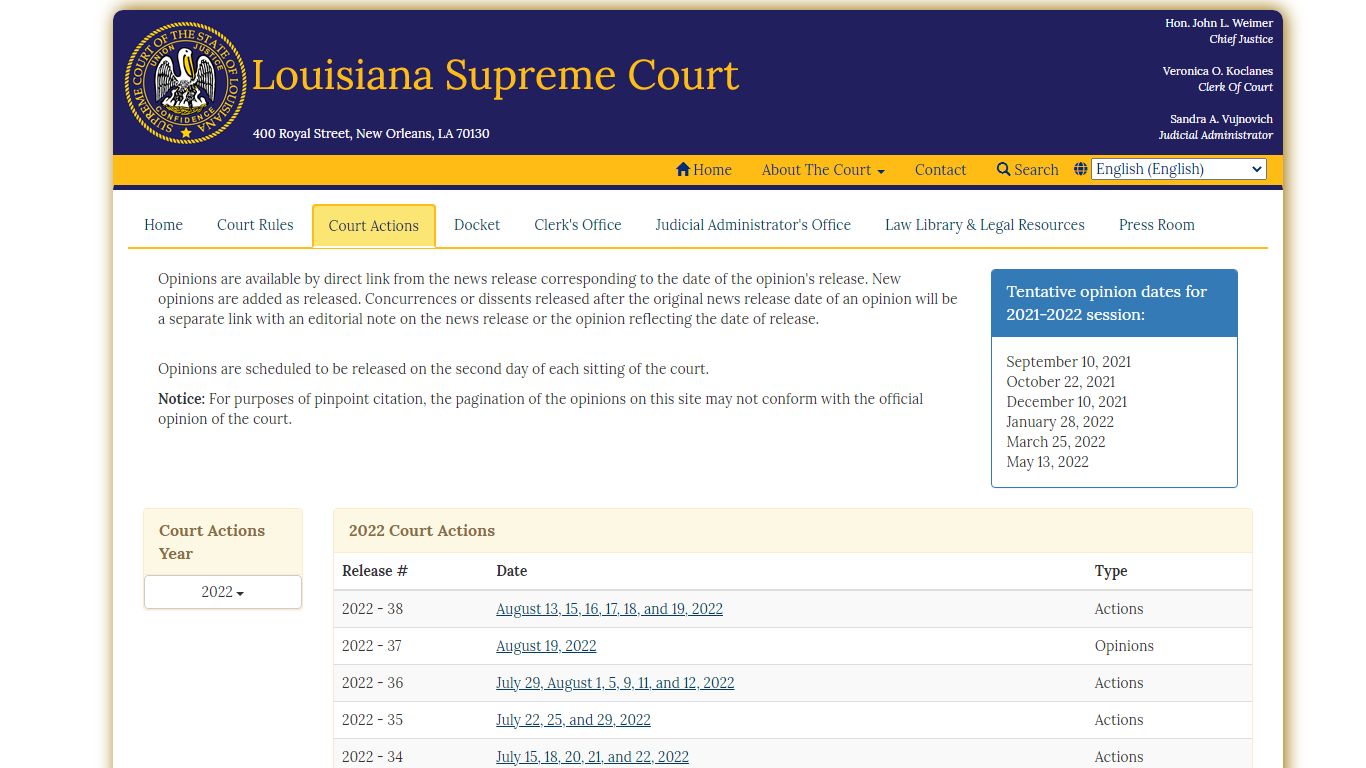This screenshot has width=1366, height=768.
Task: Click tentative date December 10, 2021
Action: tap(1066, 402)
